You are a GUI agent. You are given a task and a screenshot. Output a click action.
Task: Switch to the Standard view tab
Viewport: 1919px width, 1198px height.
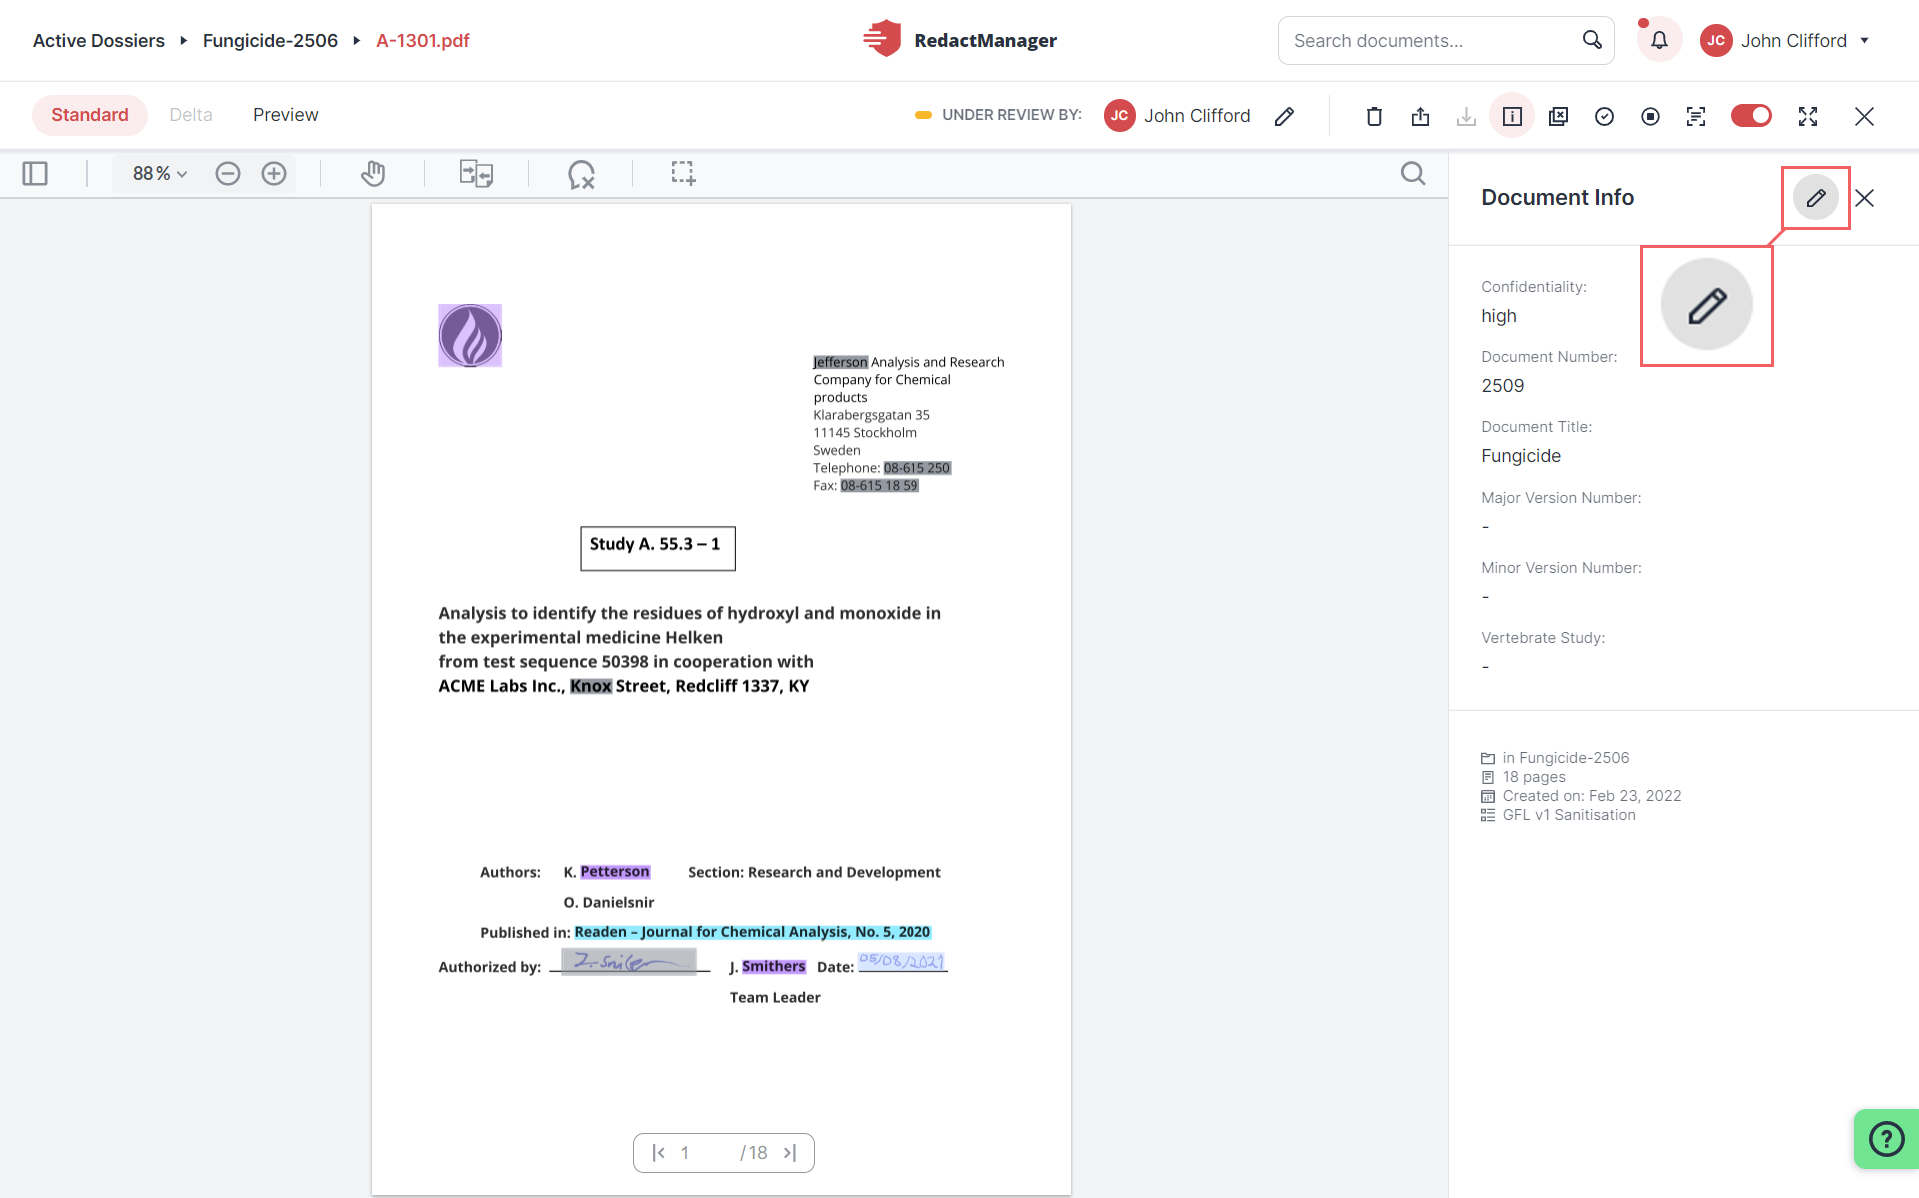[x=90, y=115]
